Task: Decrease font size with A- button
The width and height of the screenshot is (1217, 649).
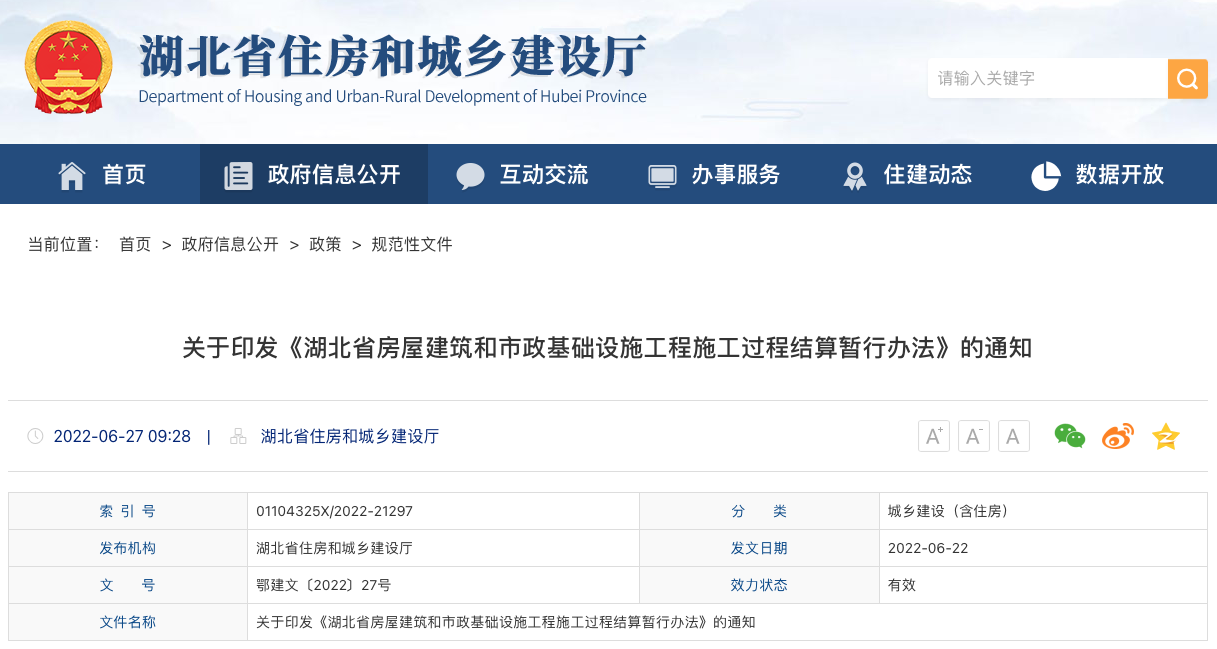Action: (x=973, y=436)
